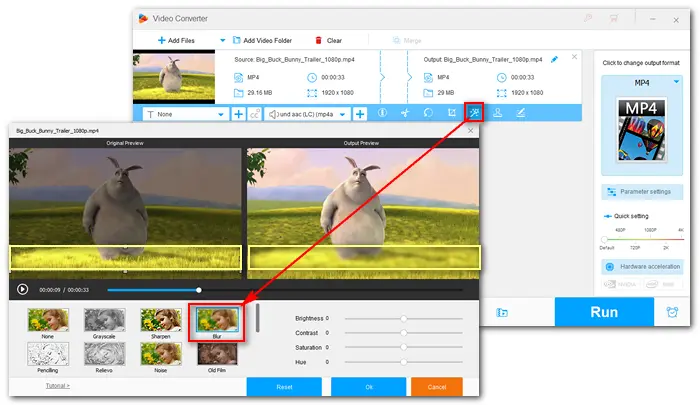This screenshot has width=700, height=405.
Task: Select the Pencilling effect thumbnail
Action: (x=48, y=354)
